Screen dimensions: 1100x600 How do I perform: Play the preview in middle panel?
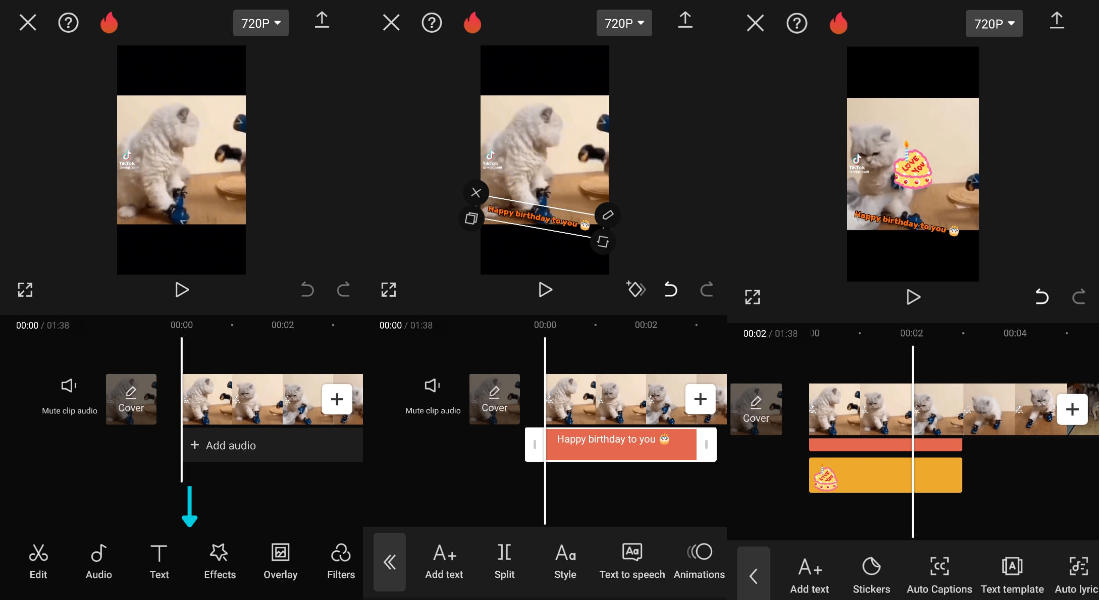pos(545,290)
